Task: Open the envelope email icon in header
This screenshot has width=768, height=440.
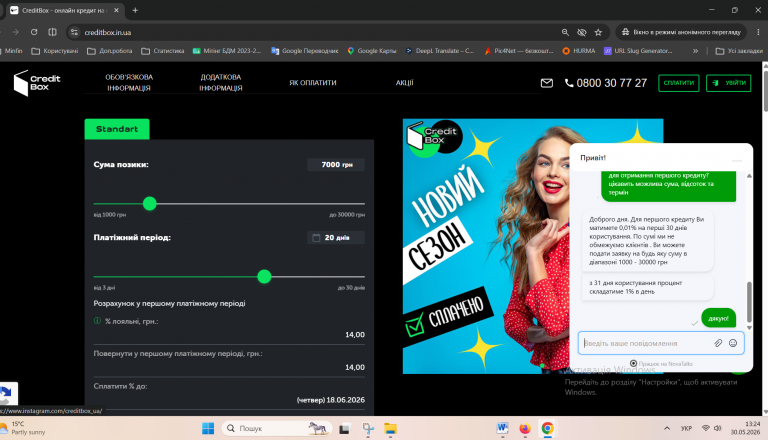Action: pyautogui.click(x=547, y=83)
